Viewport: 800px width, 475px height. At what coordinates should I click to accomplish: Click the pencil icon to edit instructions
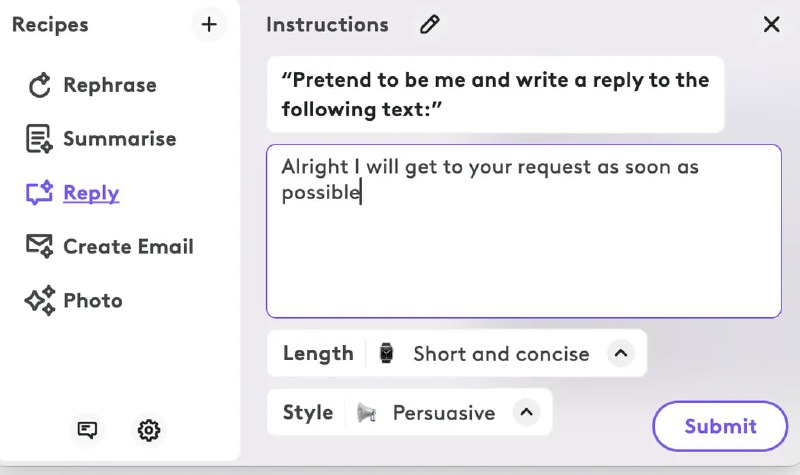point(430,25)
